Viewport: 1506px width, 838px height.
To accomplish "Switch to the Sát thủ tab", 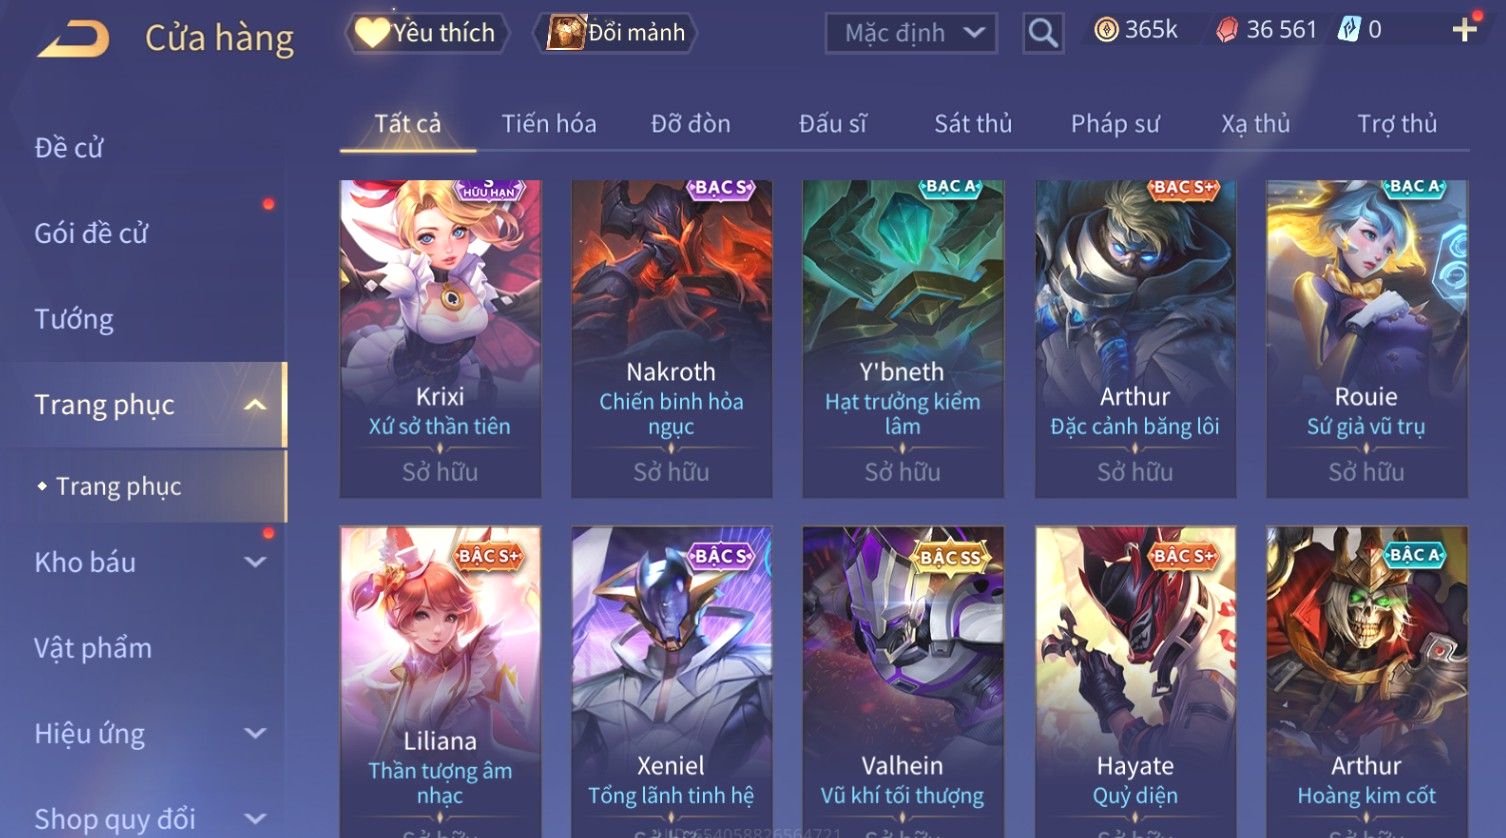I will [973, 124].
